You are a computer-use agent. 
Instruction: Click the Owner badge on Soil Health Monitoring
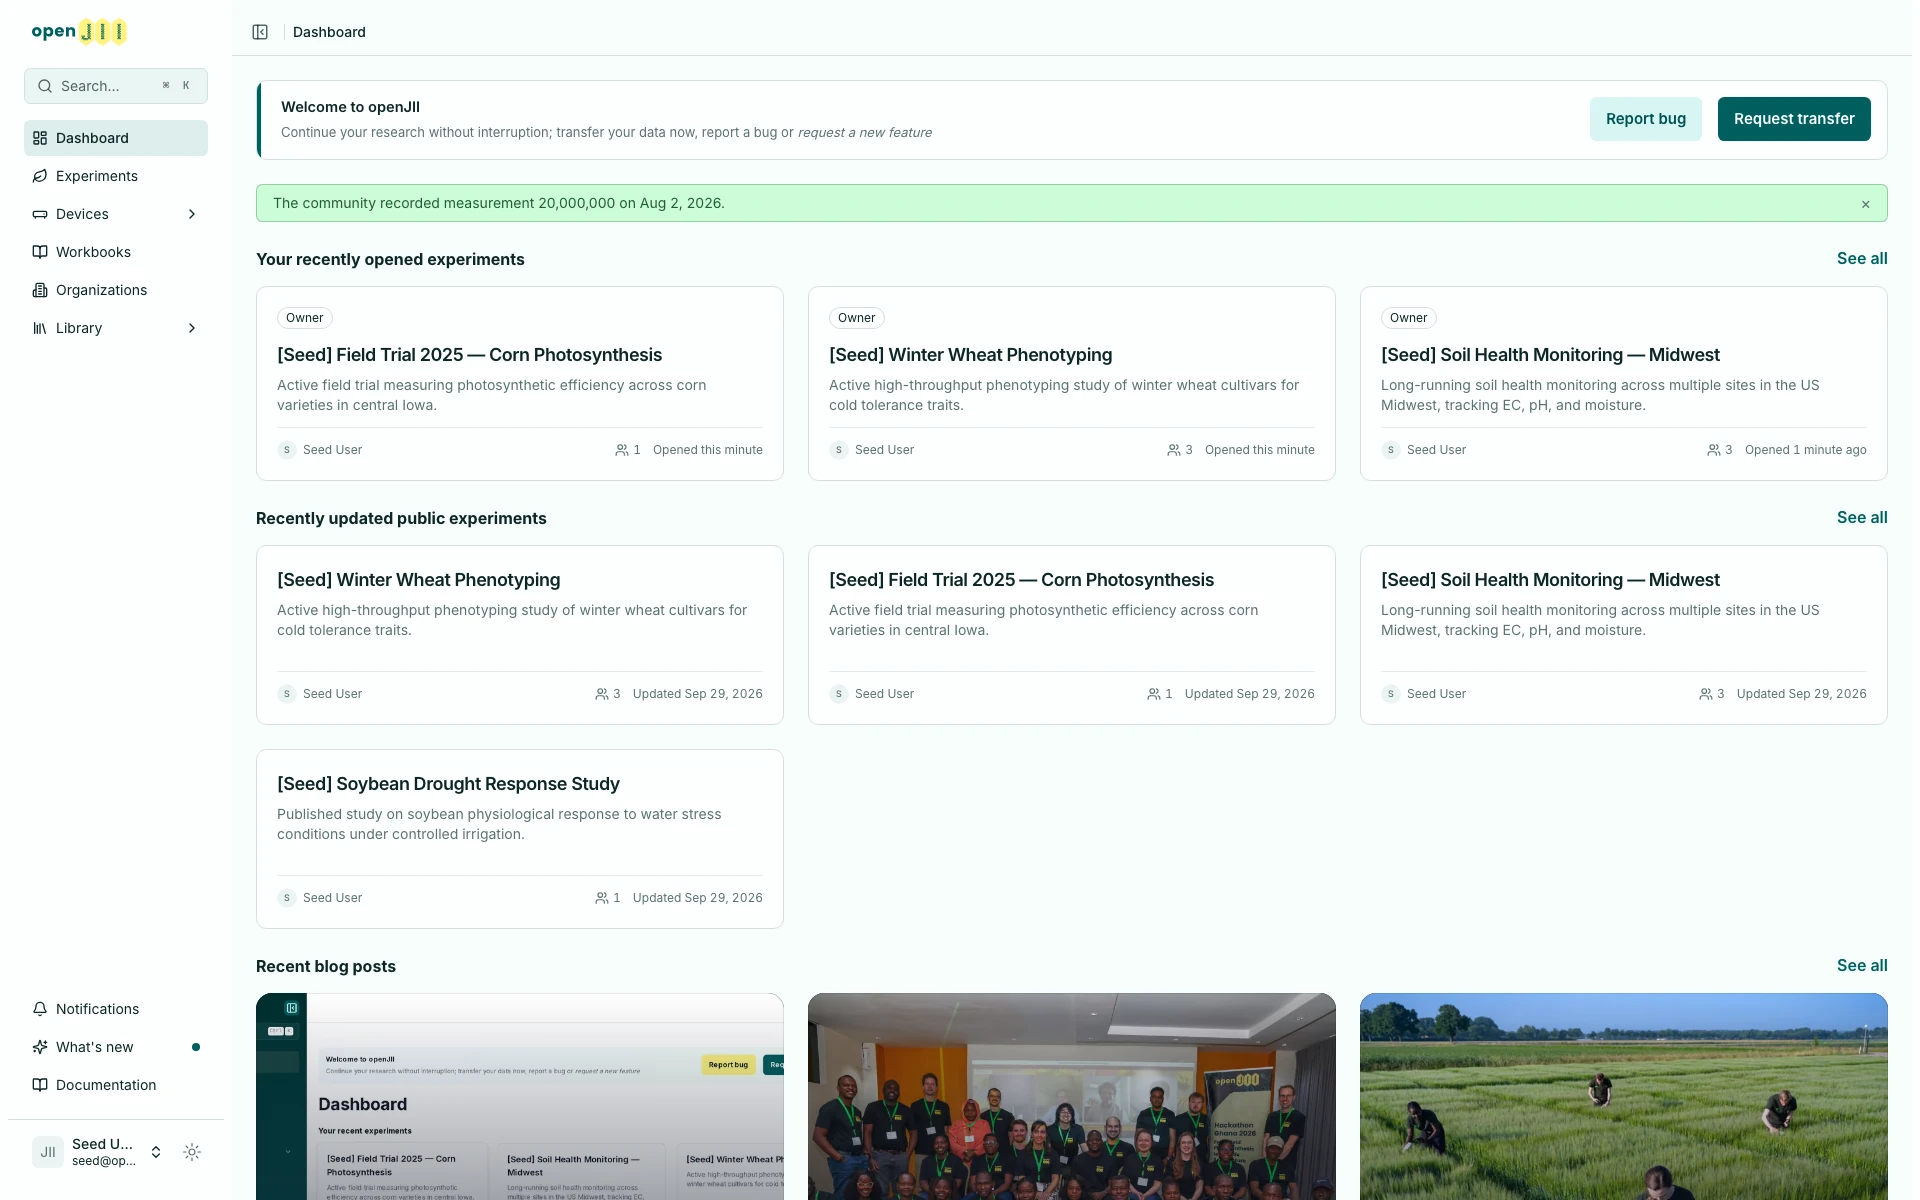pos(1408,318)
